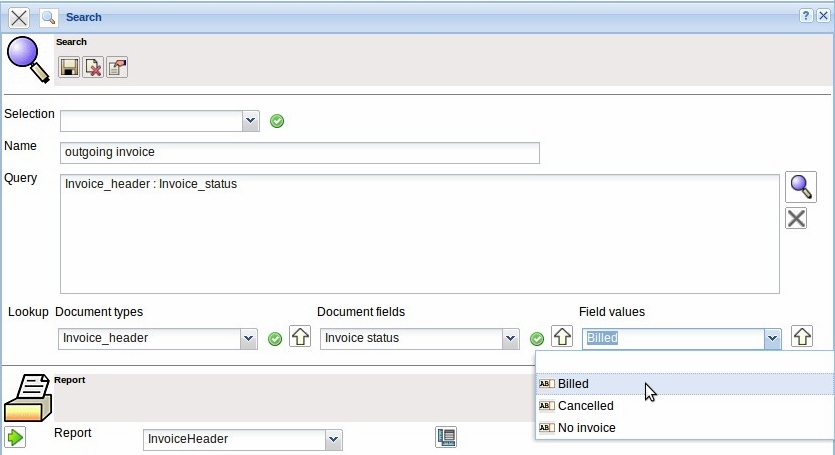Run query using magnifier button beside Query box
Image resolution: width=835 pixels, height=455 pixels.
pyautogui.click(x=800, y=187)
